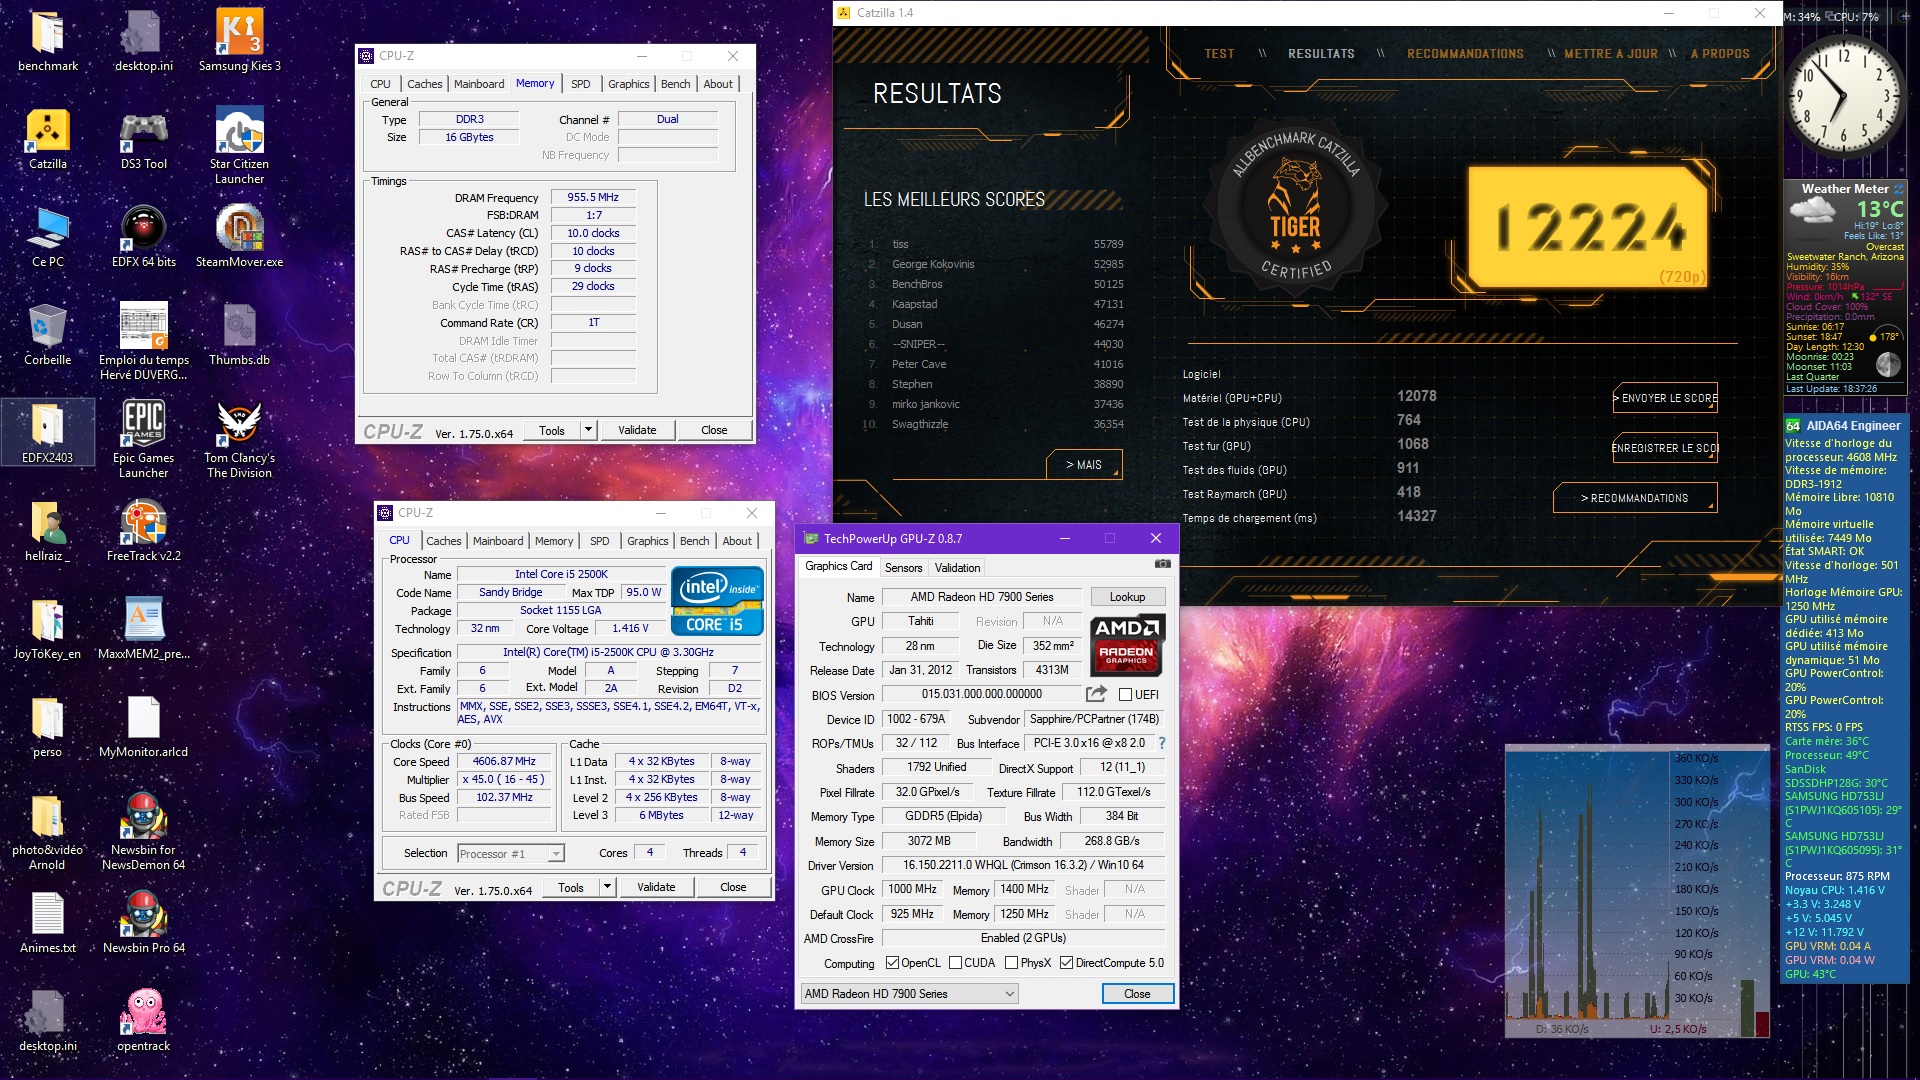Toggle PhysX checkbox in GPU-Z
The width and height of the screenshot is (1920, 1080).
[x=1012, y=963]
